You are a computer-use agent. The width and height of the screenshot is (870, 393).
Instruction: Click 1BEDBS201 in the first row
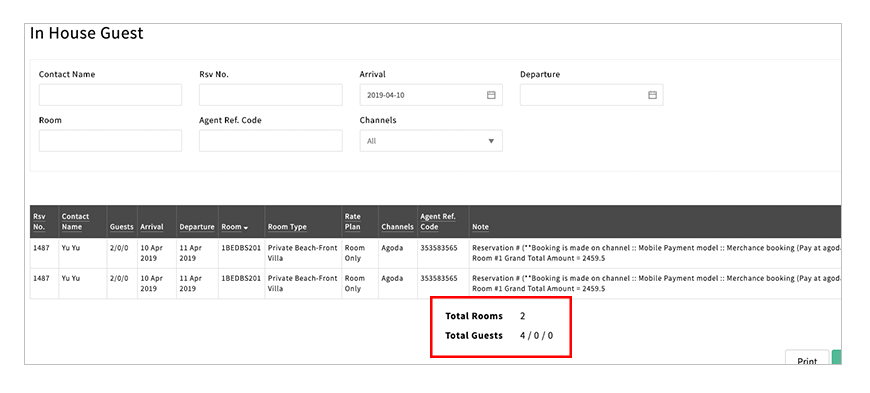(241, 248)
